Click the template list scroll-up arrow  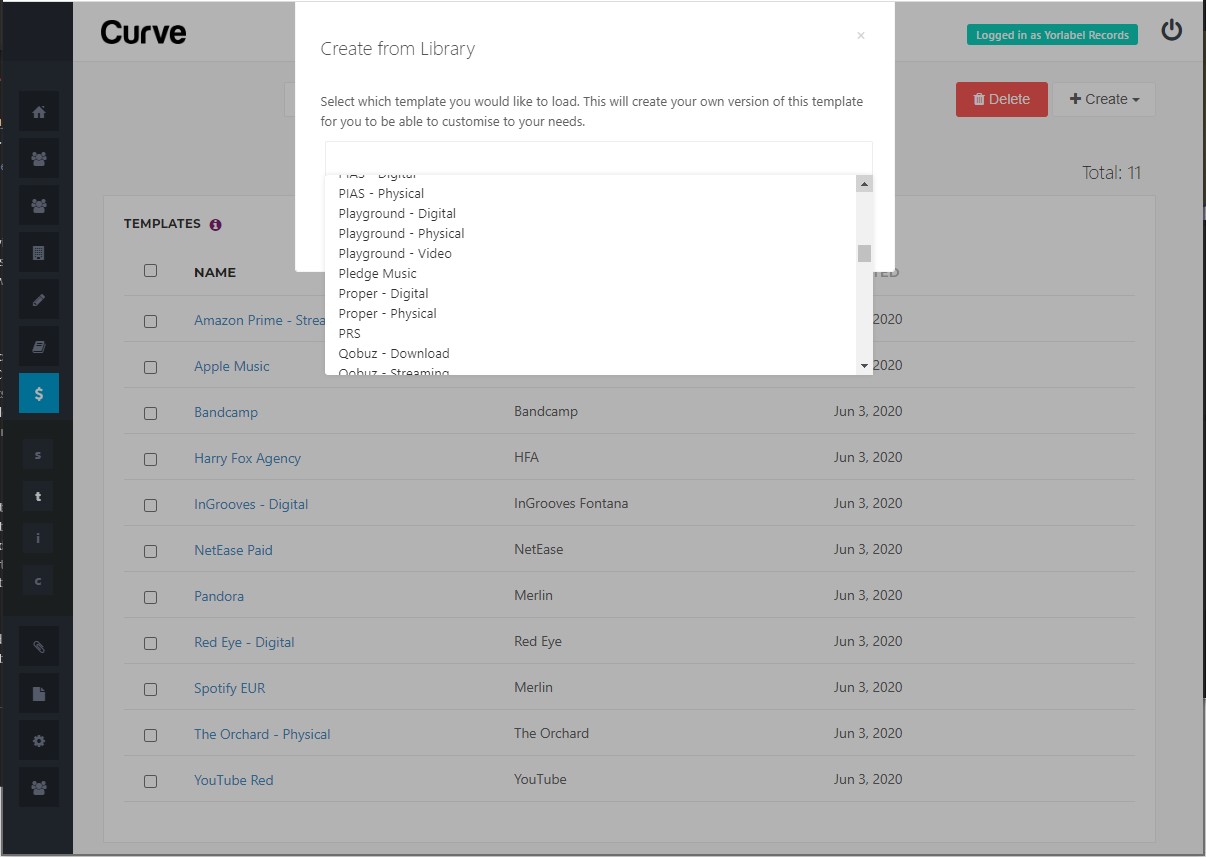pos(865,184)
